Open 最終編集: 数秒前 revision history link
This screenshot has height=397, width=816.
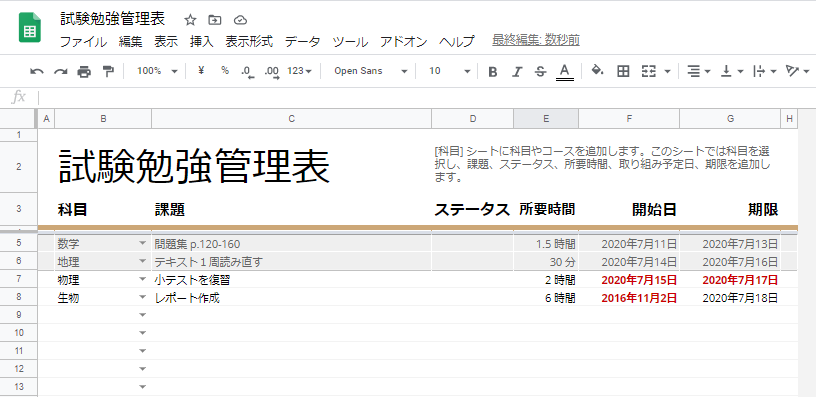pos(536,40)
